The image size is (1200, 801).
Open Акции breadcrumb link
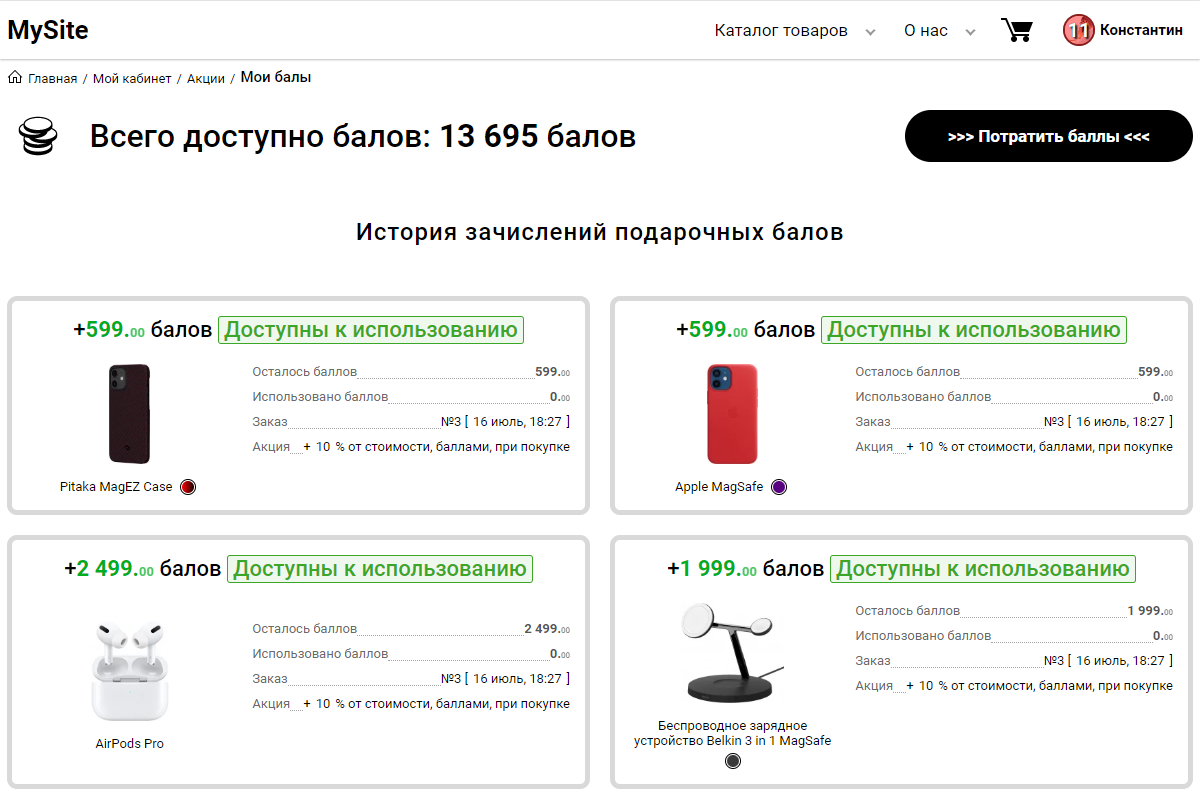tap(206, 78)
